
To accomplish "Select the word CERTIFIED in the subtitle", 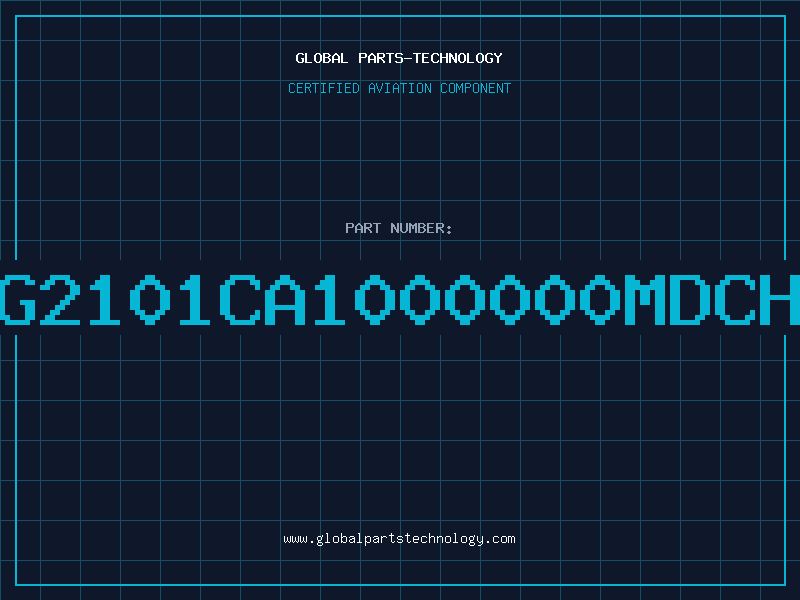I will [x=324, y=88].
